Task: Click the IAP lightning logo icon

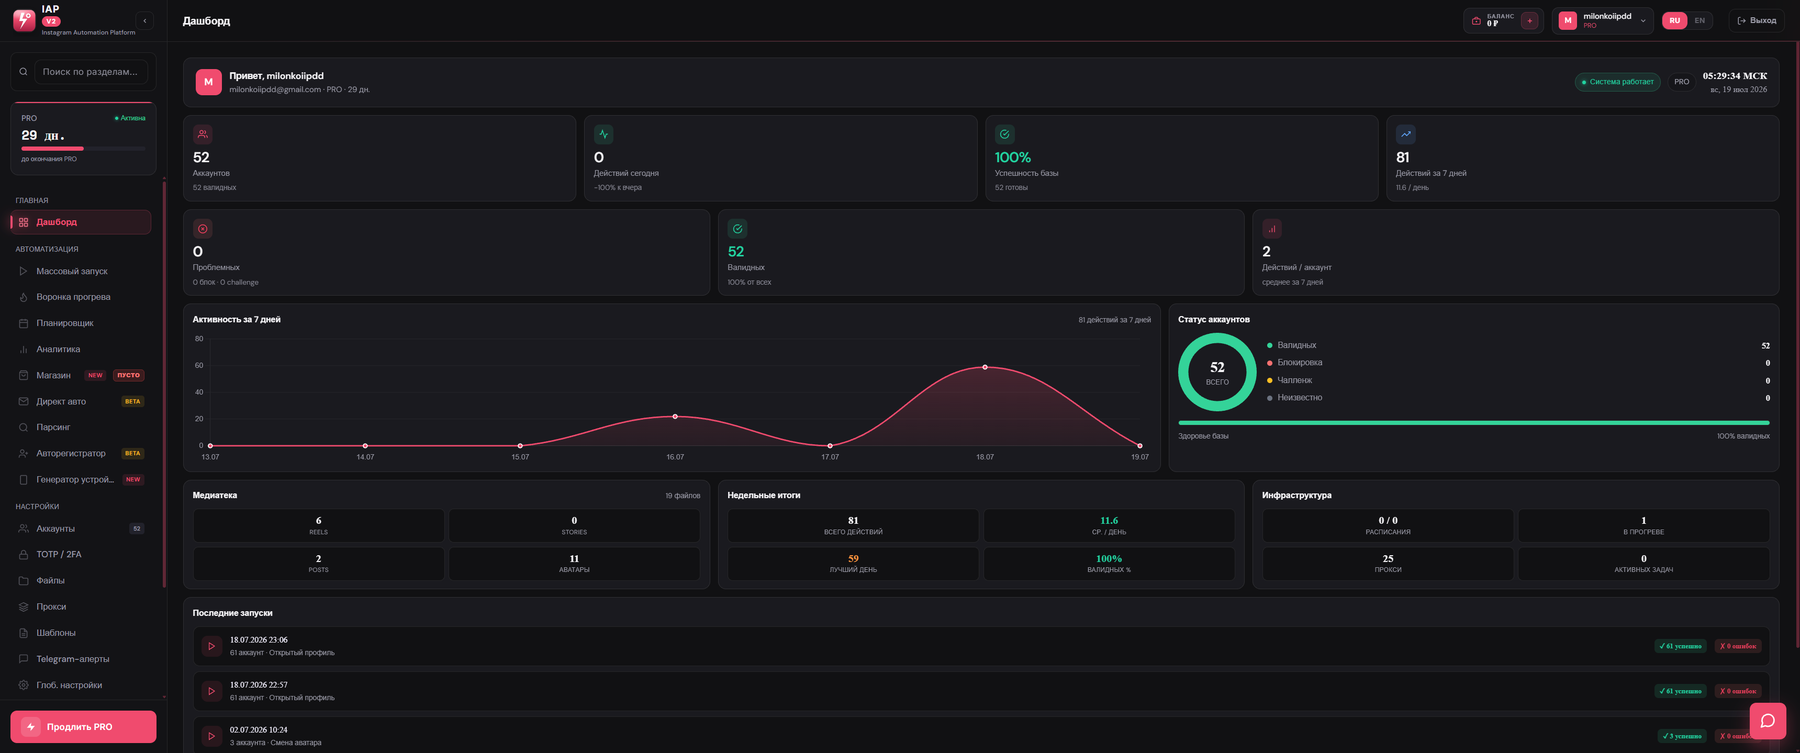Action: pos(24,20)
